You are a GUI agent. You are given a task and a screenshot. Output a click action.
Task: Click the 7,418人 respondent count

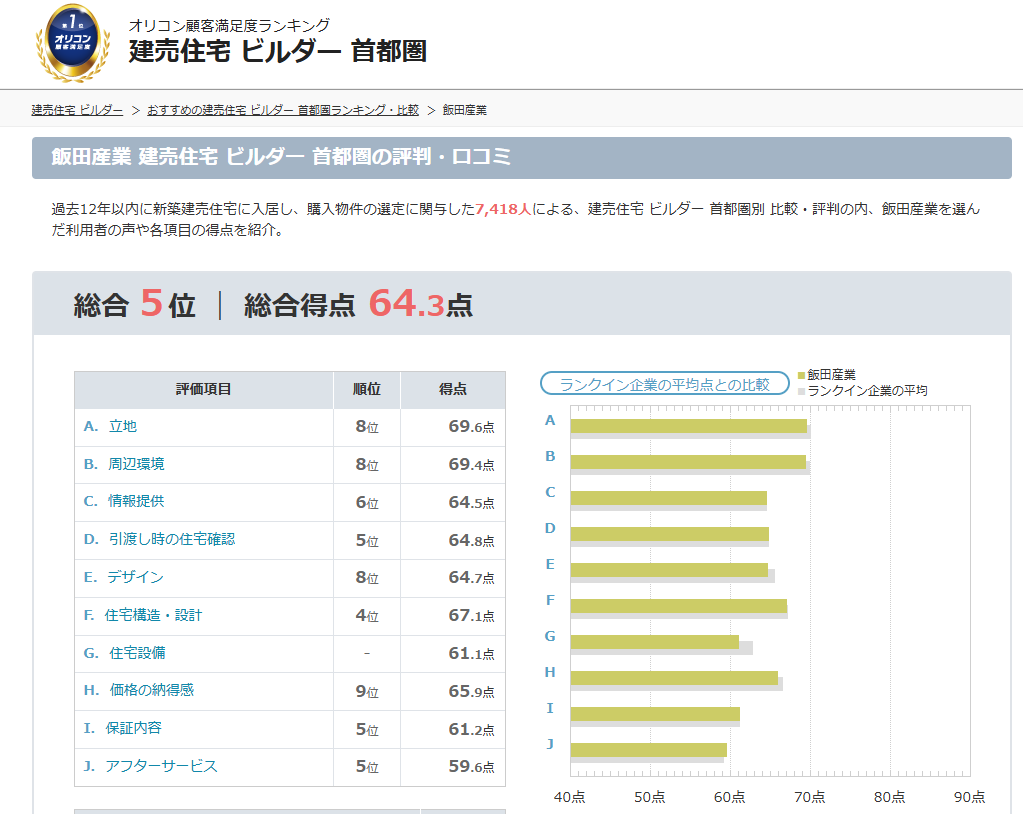pyautogui.click(x=503, y=209)
